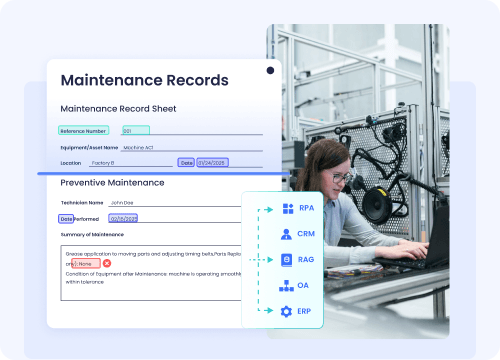500x360 pixels.
Task: Click the 001 reference number field
Action: click(x=136, y=130)
